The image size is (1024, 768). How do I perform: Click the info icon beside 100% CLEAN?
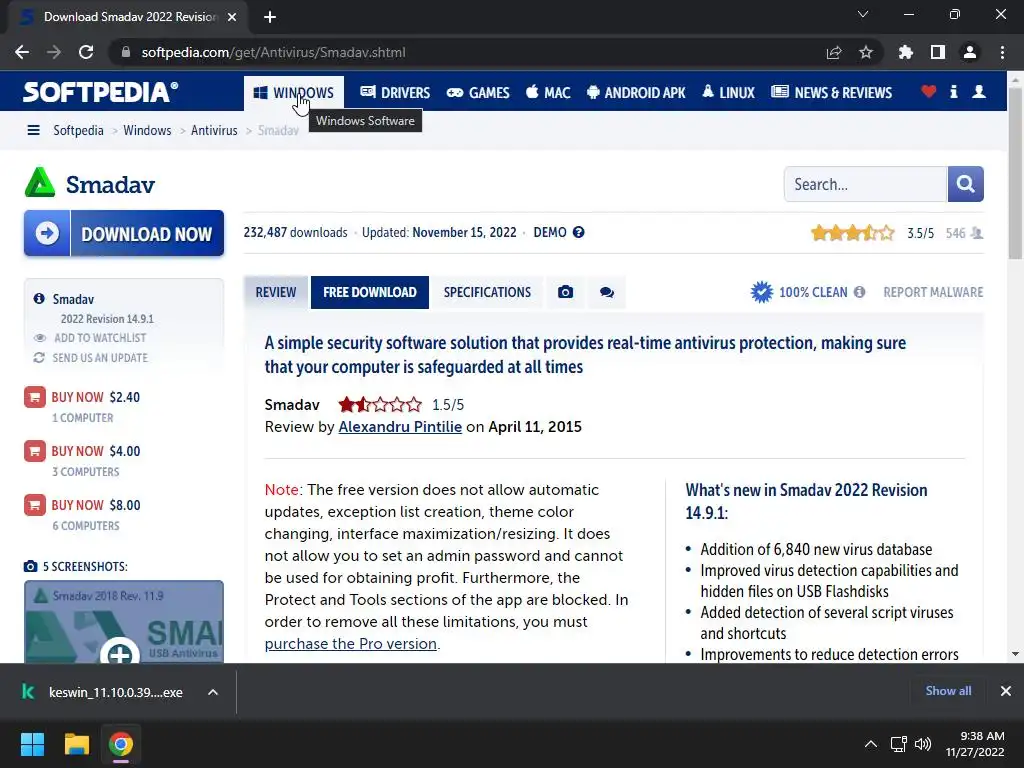(x=859, y=292)
